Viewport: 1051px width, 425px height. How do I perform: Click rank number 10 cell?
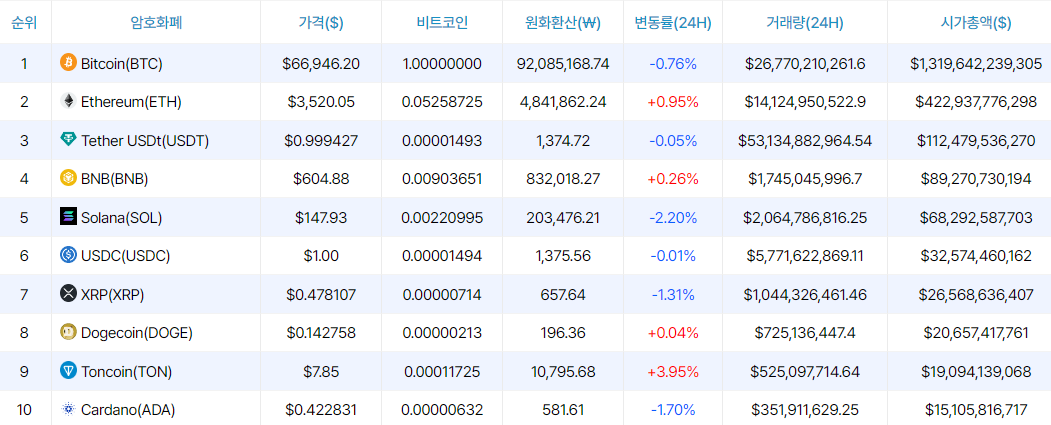click(24, 410)
